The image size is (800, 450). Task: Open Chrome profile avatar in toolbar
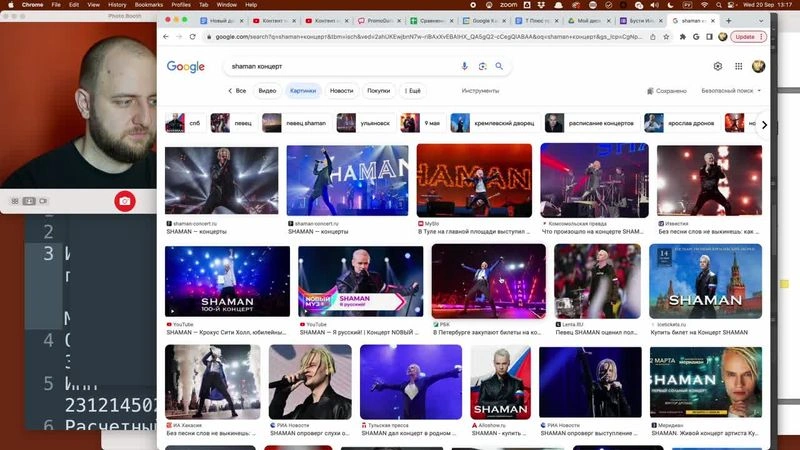tap(722, 37)
